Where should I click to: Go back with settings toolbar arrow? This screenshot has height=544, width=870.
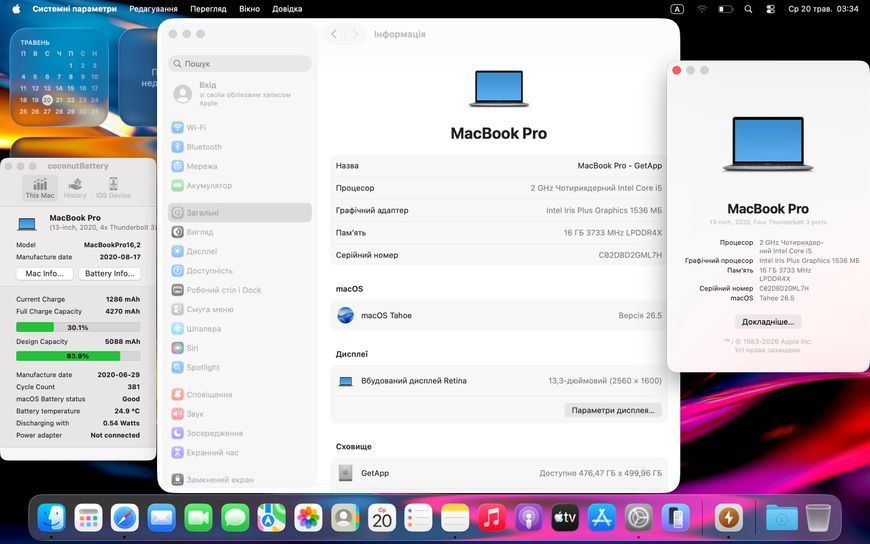[x=333, y=34]
